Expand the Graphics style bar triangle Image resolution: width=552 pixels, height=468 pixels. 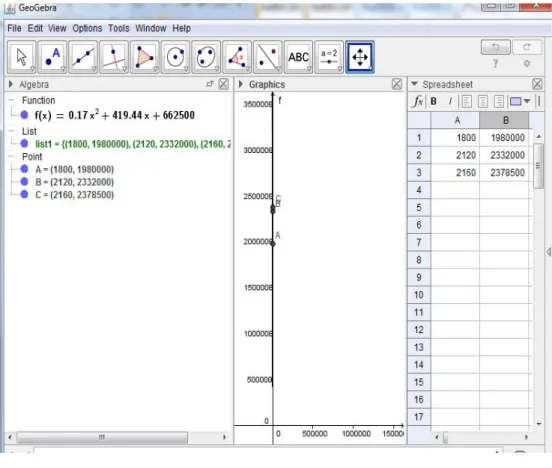click(241, 84)
